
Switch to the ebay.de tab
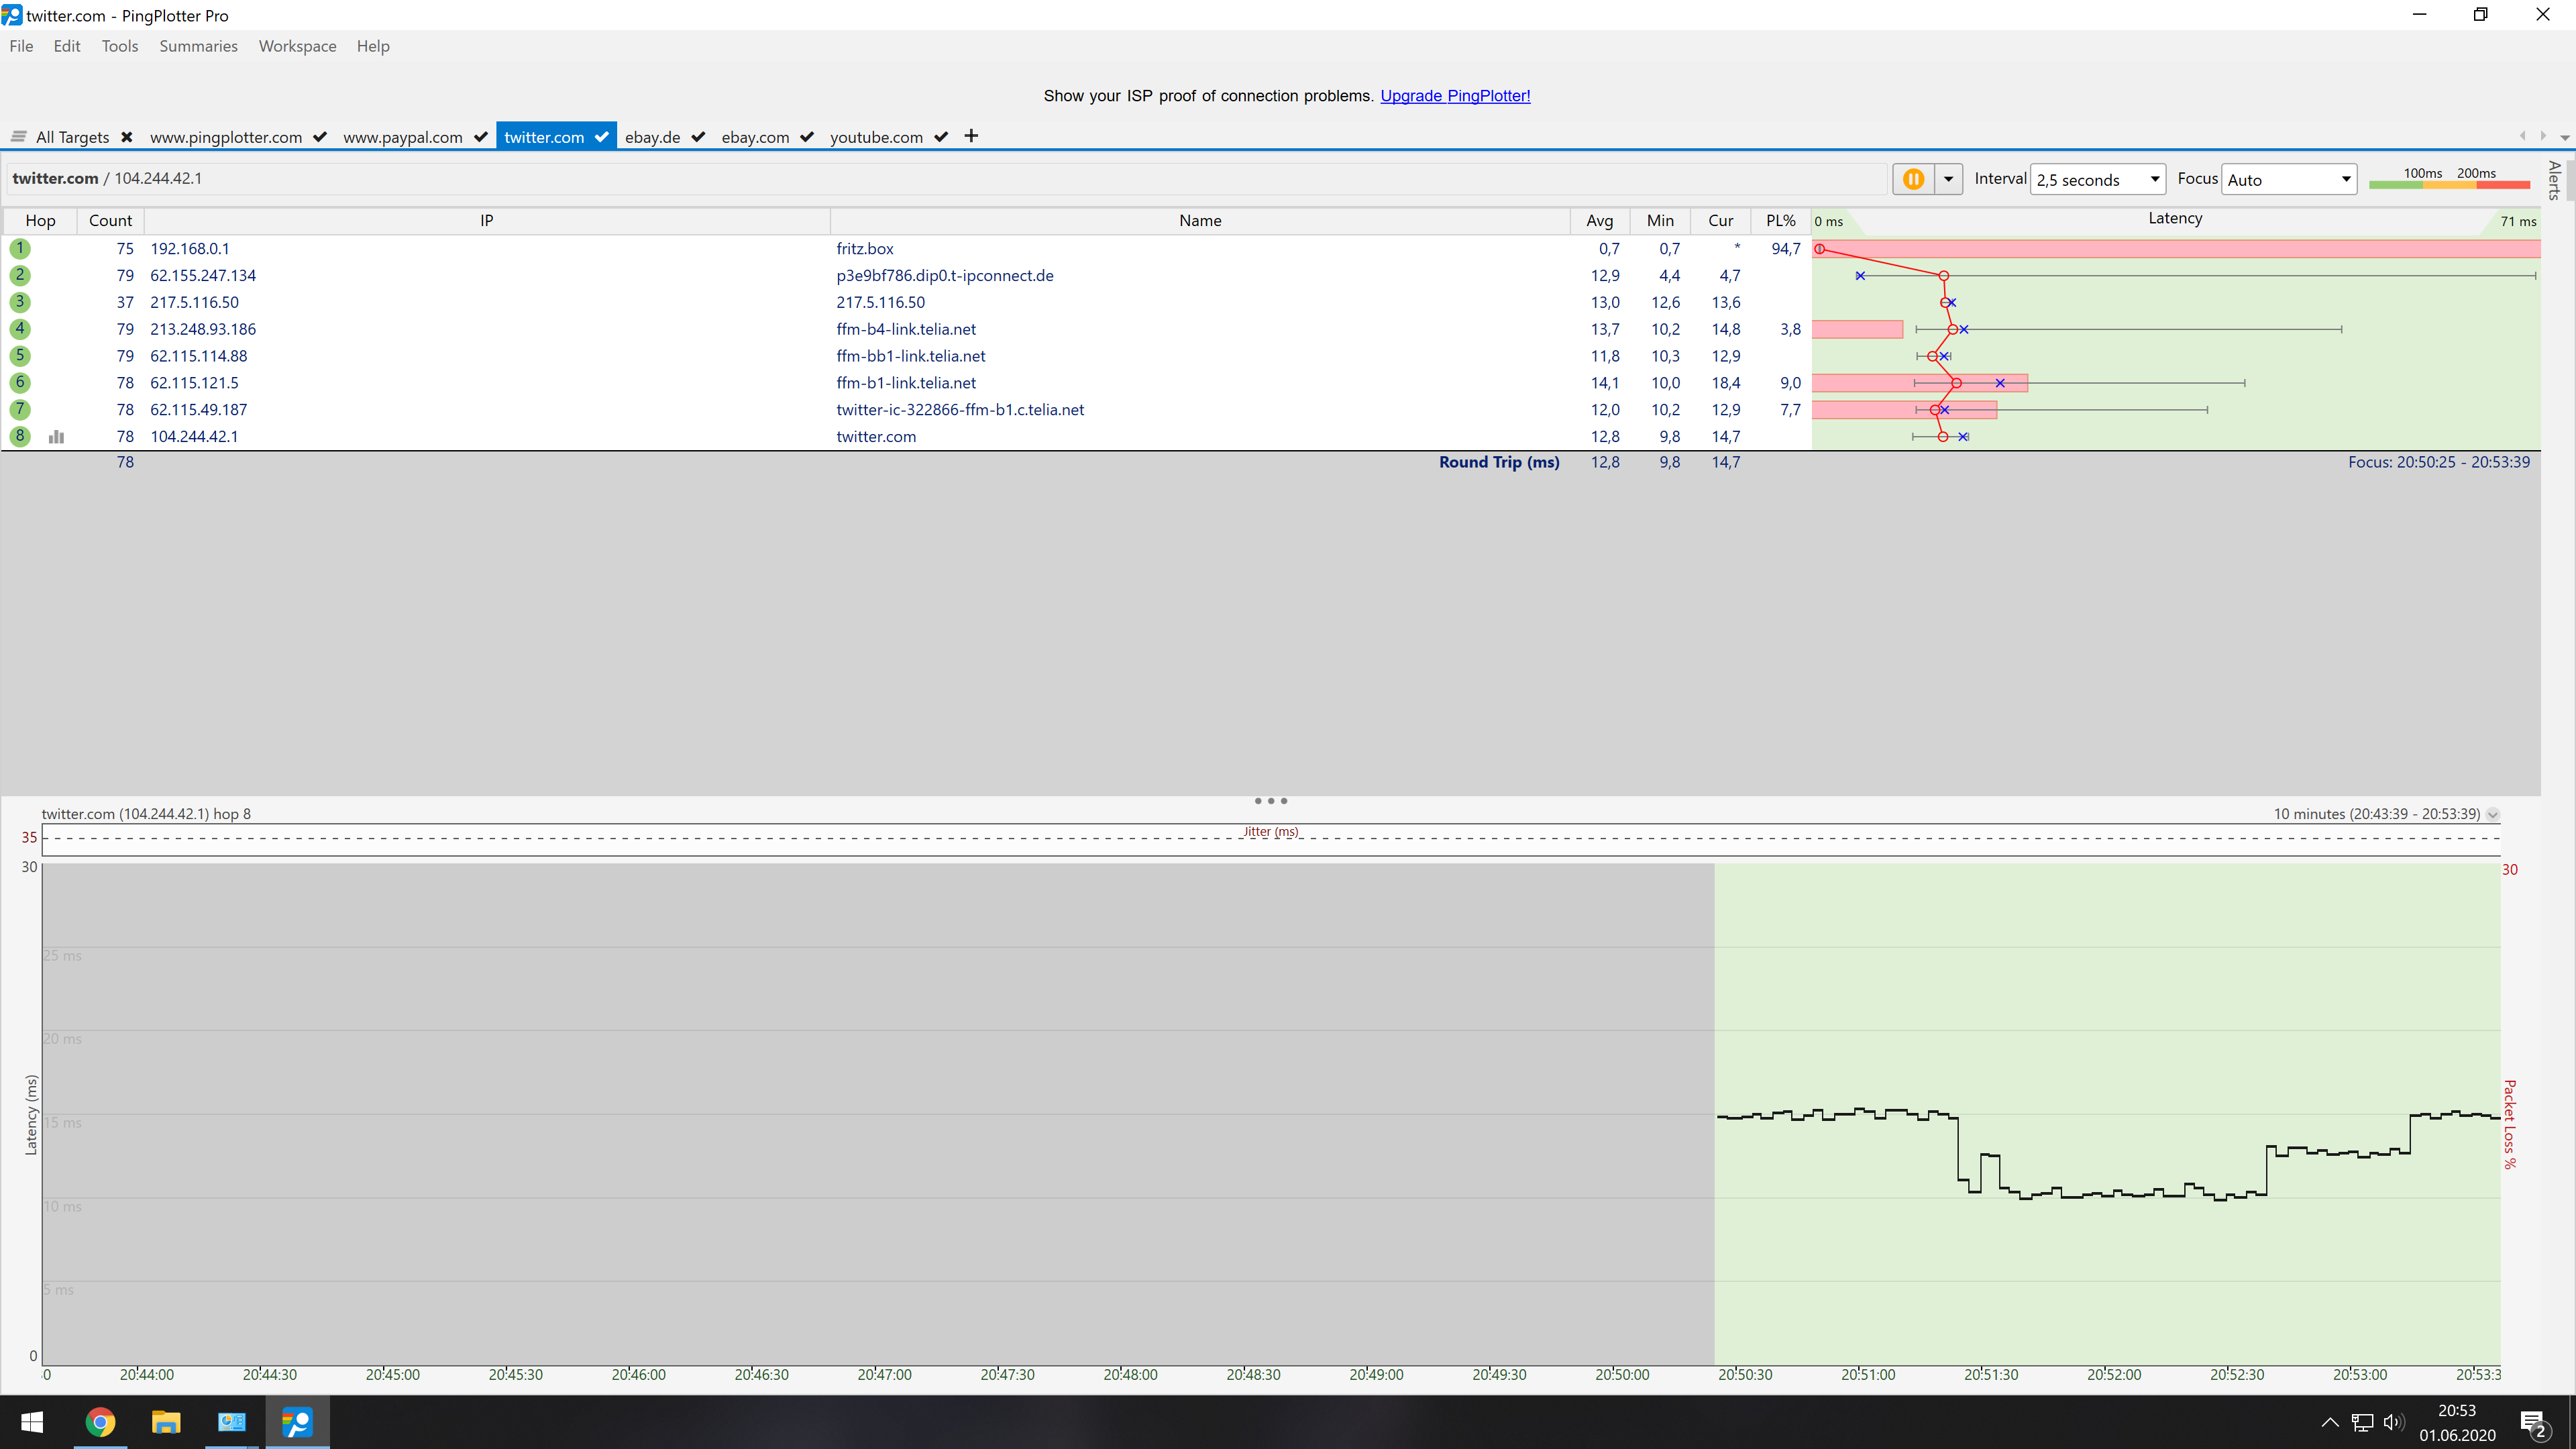click(x=652, y=137)
